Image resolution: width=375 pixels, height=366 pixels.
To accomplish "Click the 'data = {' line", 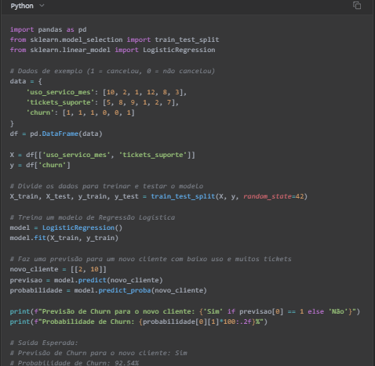I will point(26,81).
